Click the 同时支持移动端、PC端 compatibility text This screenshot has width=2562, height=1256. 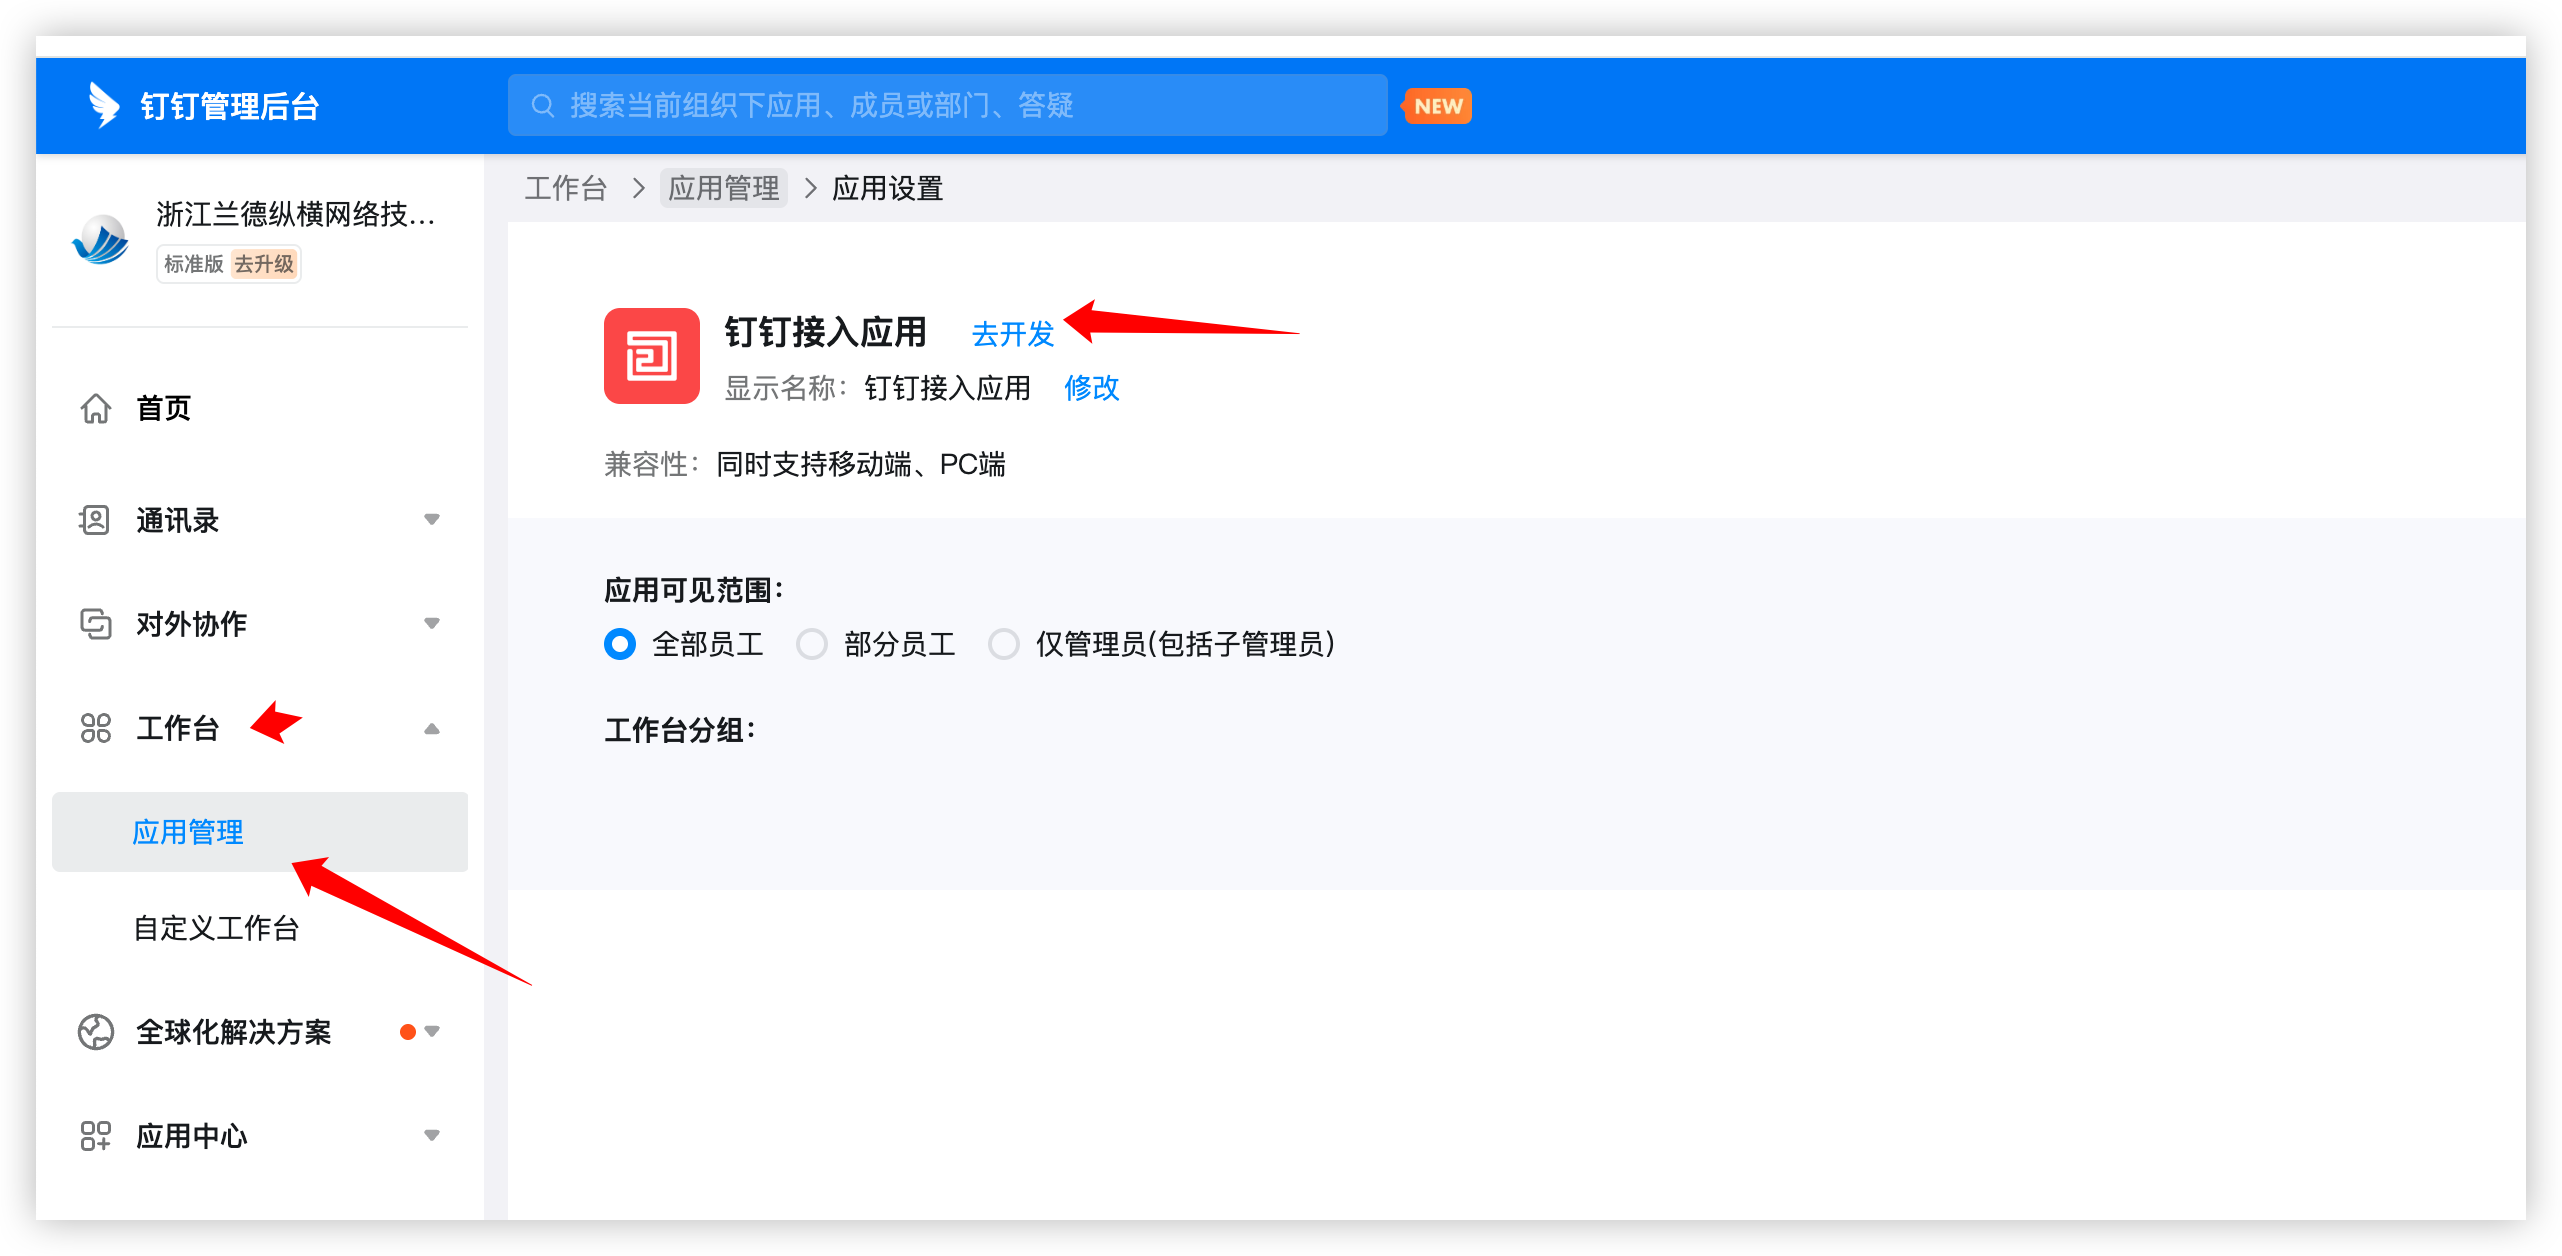click(861, 464)
